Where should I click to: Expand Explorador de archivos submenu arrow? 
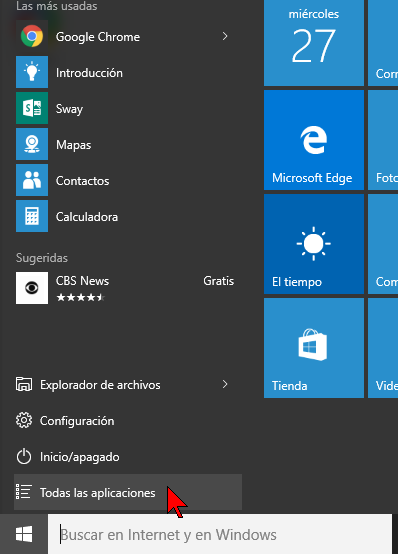click(x=225, y=384)
